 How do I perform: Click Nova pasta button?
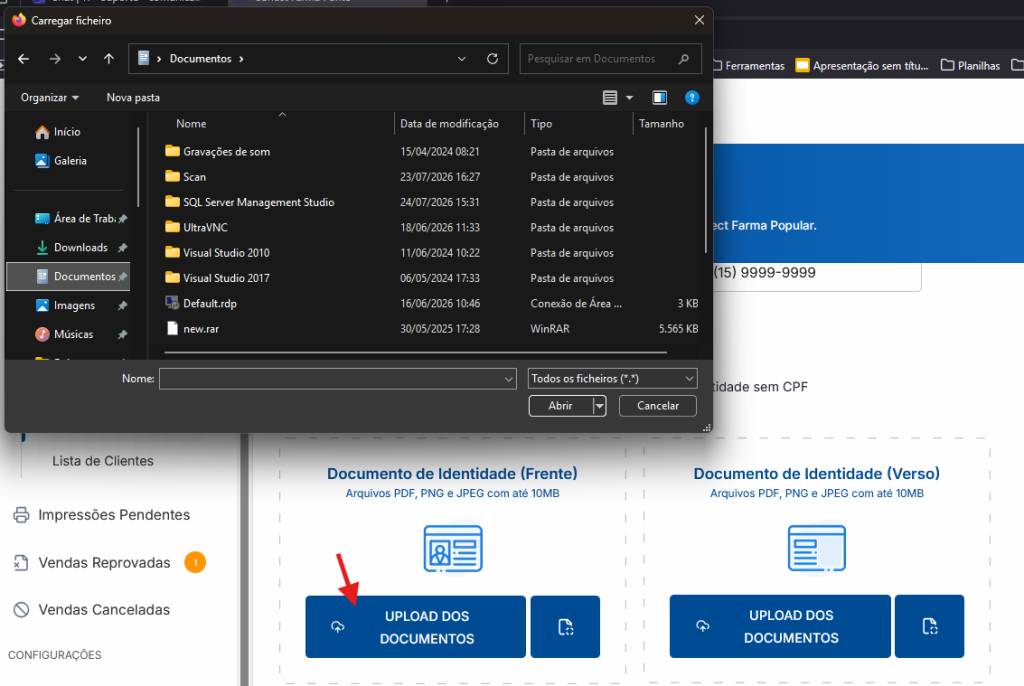pyautogui.click(x=133, y=97)
